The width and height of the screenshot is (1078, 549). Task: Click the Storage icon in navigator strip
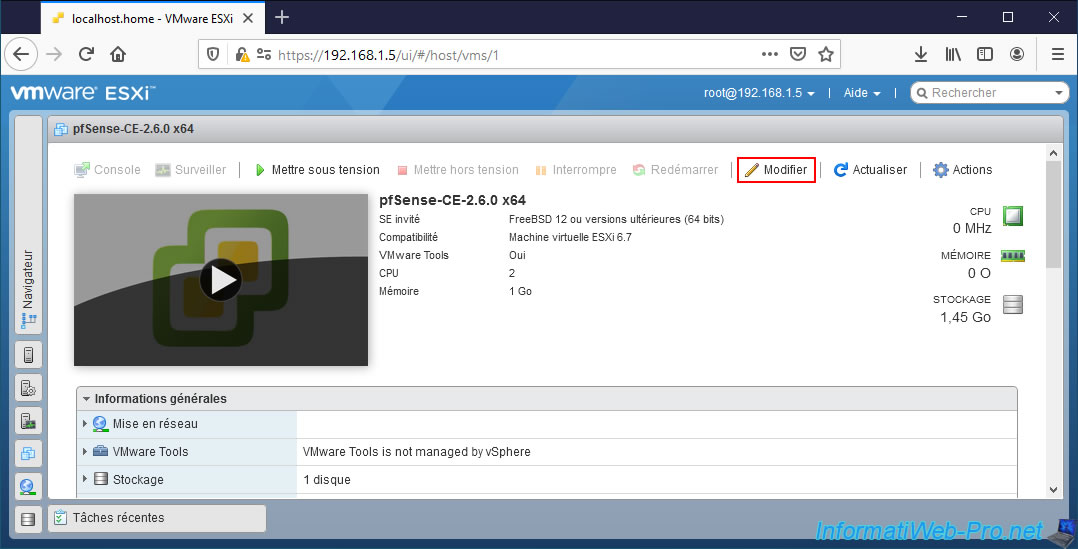click(28, 519)
